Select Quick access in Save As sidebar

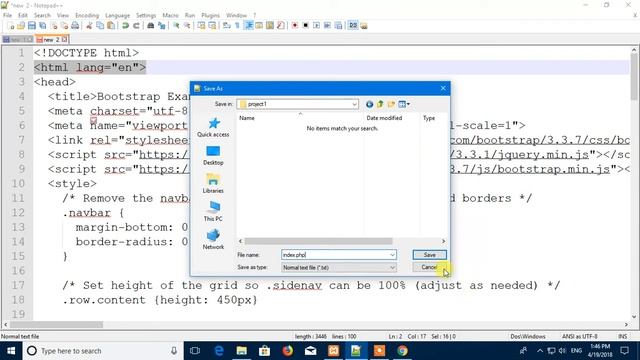213,127
